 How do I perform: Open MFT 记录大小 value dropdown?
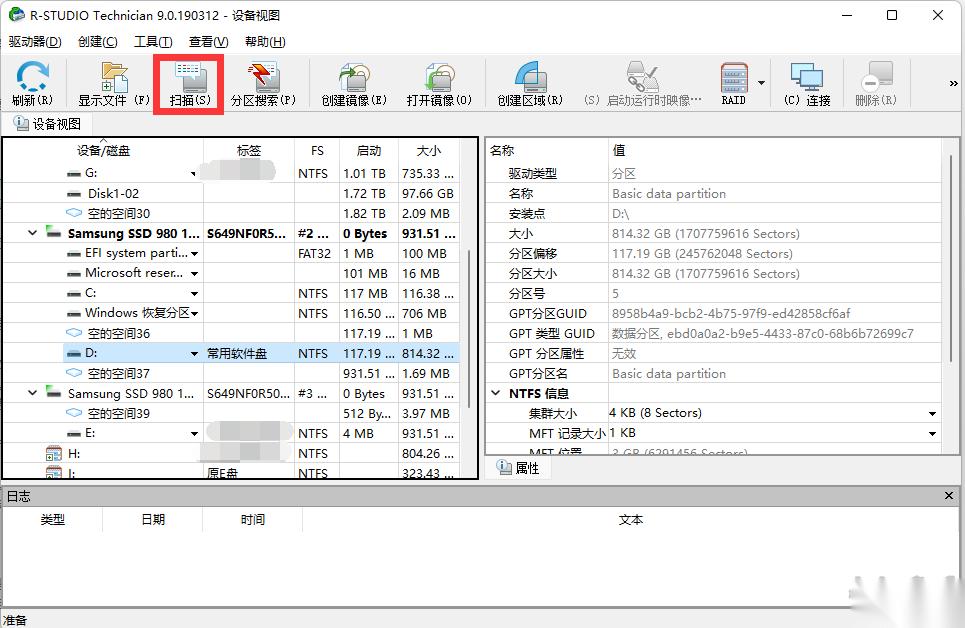point(932,433)
